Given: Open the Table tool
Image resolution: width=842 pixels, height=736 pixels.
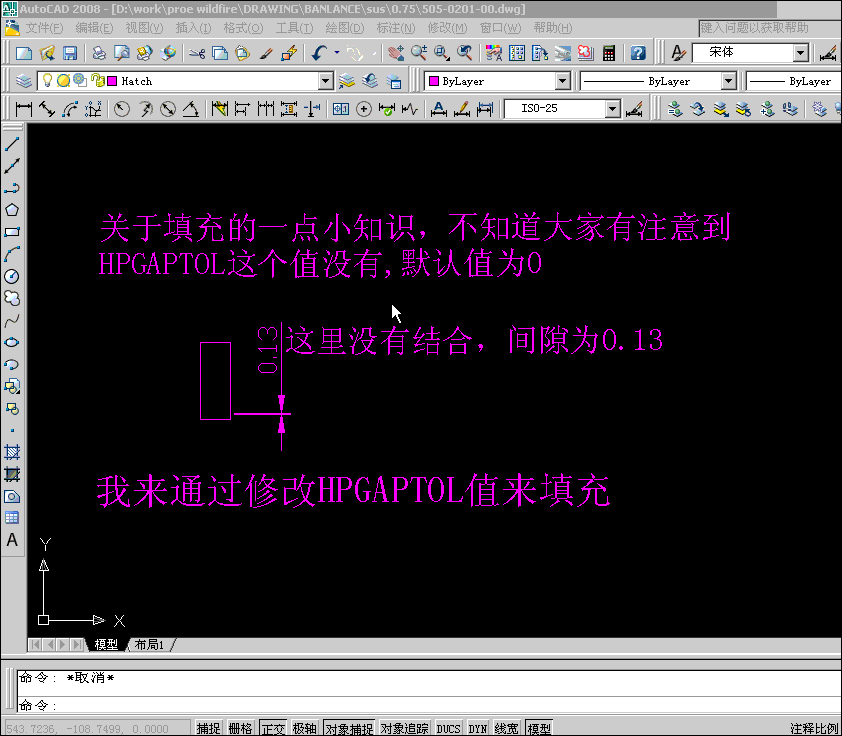Looking at the screenshot, I should pyautogui.click(x=12, y=518).
